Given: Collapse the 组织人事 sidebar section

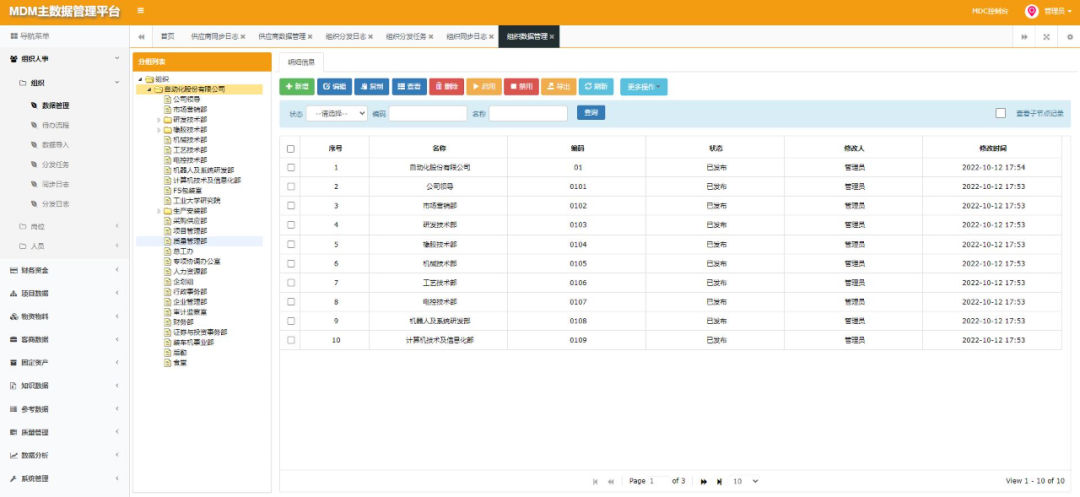Looking at the screenshot, I should 65,59.
